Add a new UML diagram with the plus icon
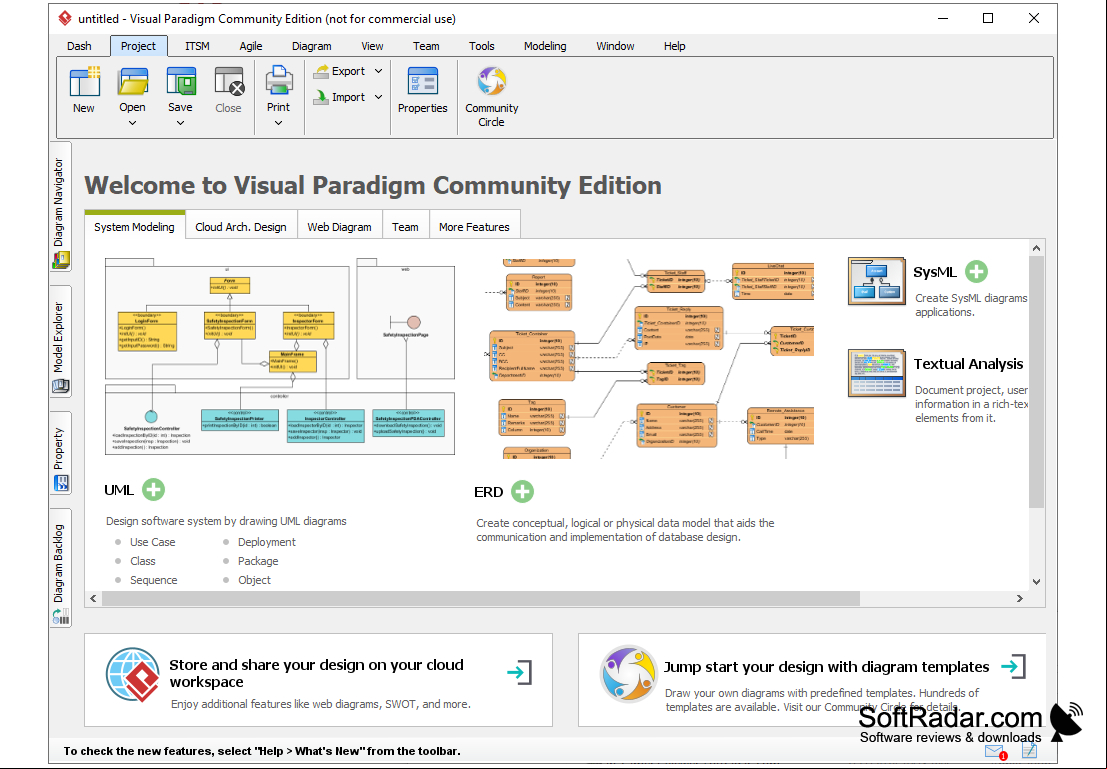The height and width of the screenshot is (769, 1107). pyautogui.click(x=153, y=489)
